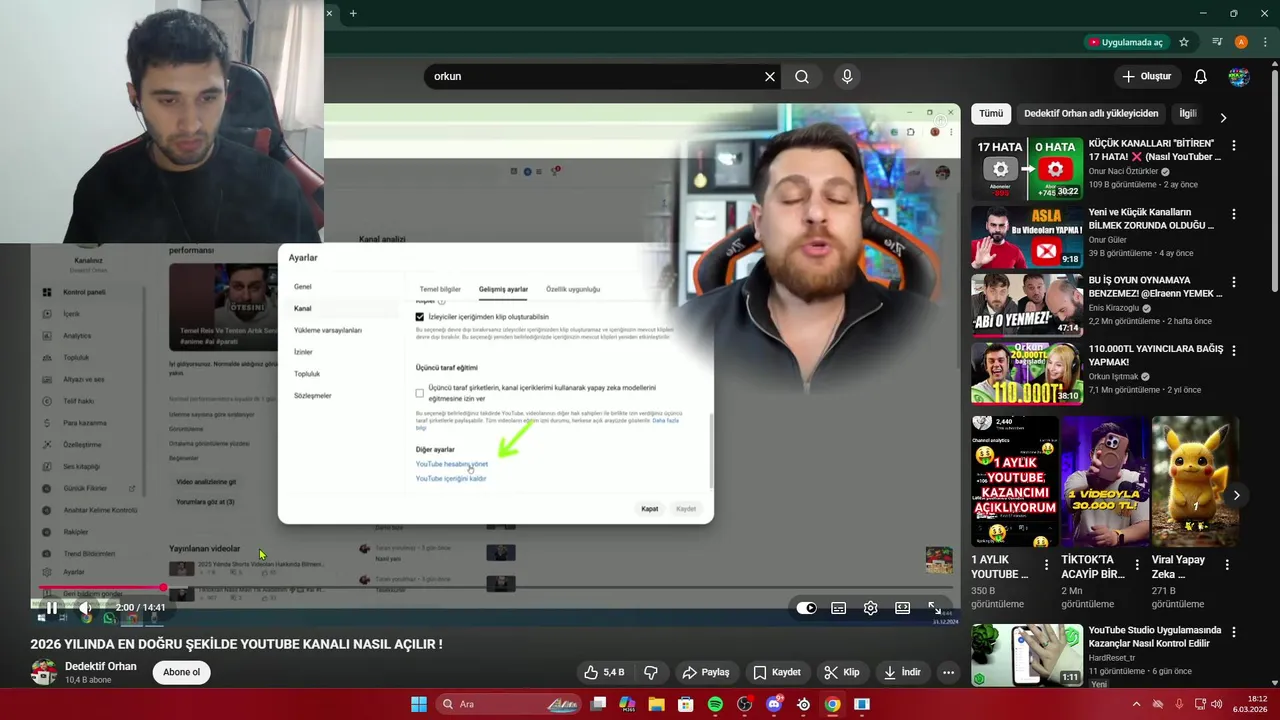Image resolution: width=1280 pixels, height=720 pixels.
Task: Pause the video
Action: pyautogui.click(x=51, y=607)
